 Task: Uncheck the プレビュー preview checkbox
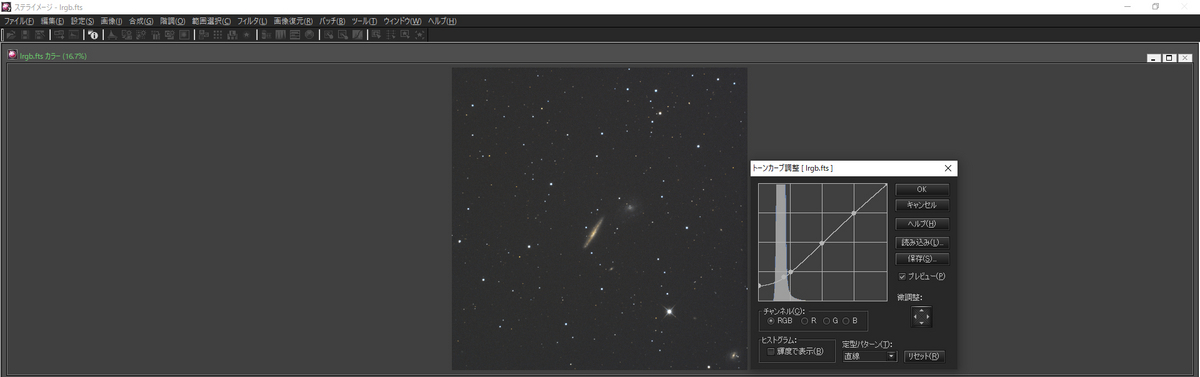pos(903,276)
